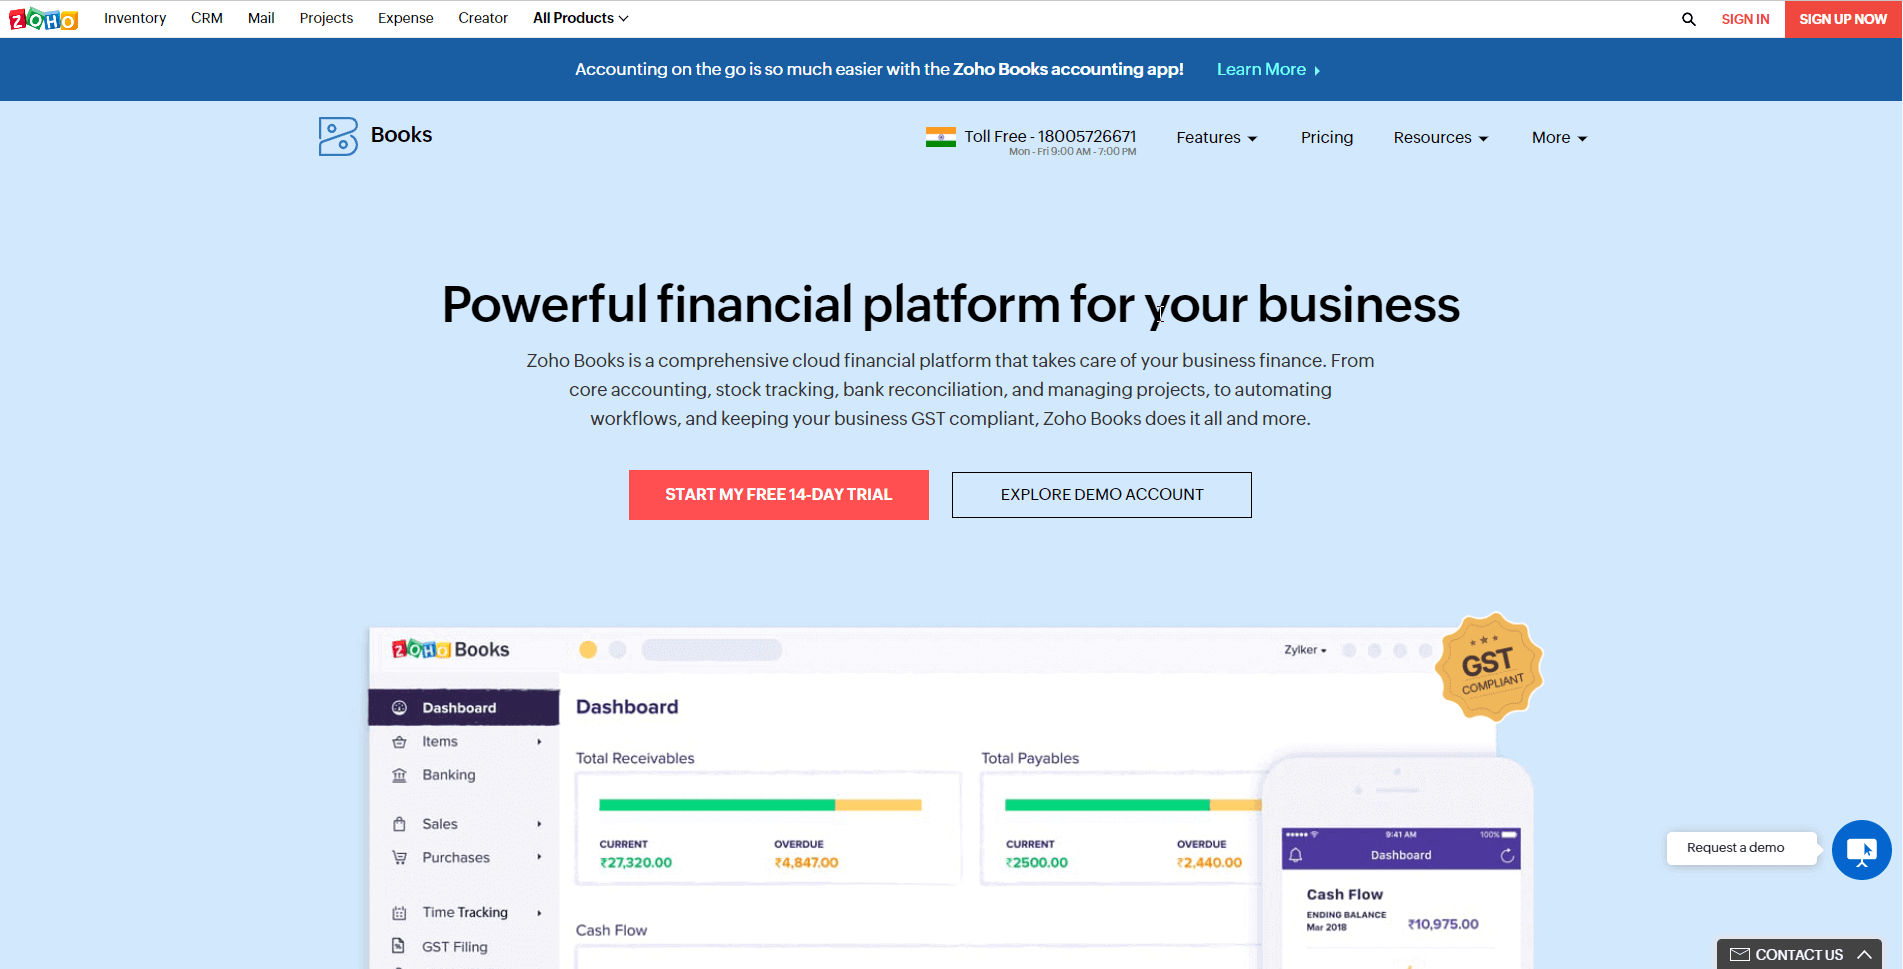Click the GST Compliant badge
This screenshot has width=1903, height=969.
pyautogui.click(x=1490, y=666)
